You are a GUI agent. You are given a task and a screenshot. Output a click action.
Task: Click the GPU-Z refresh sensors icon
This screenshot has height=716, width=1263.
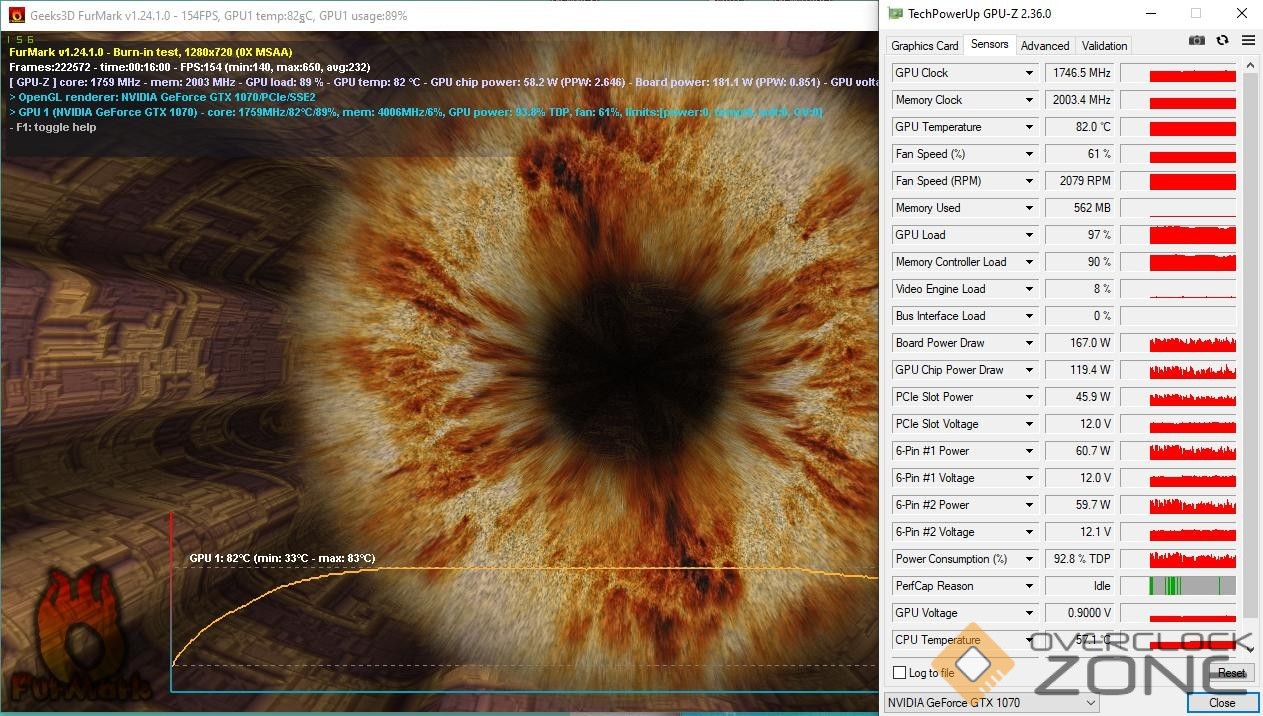(1222, 41)
